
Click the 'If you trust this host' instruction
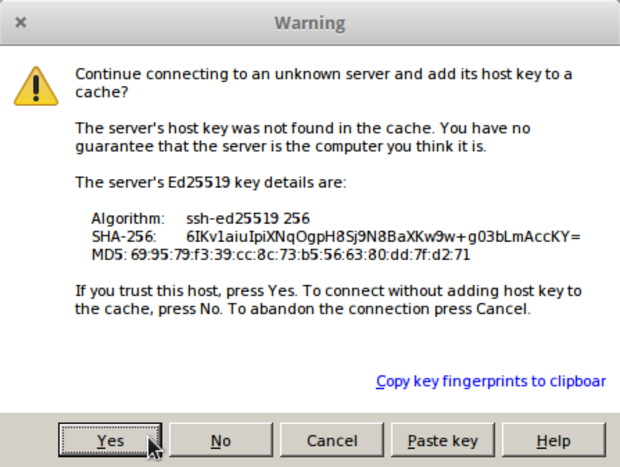[328, 291]
